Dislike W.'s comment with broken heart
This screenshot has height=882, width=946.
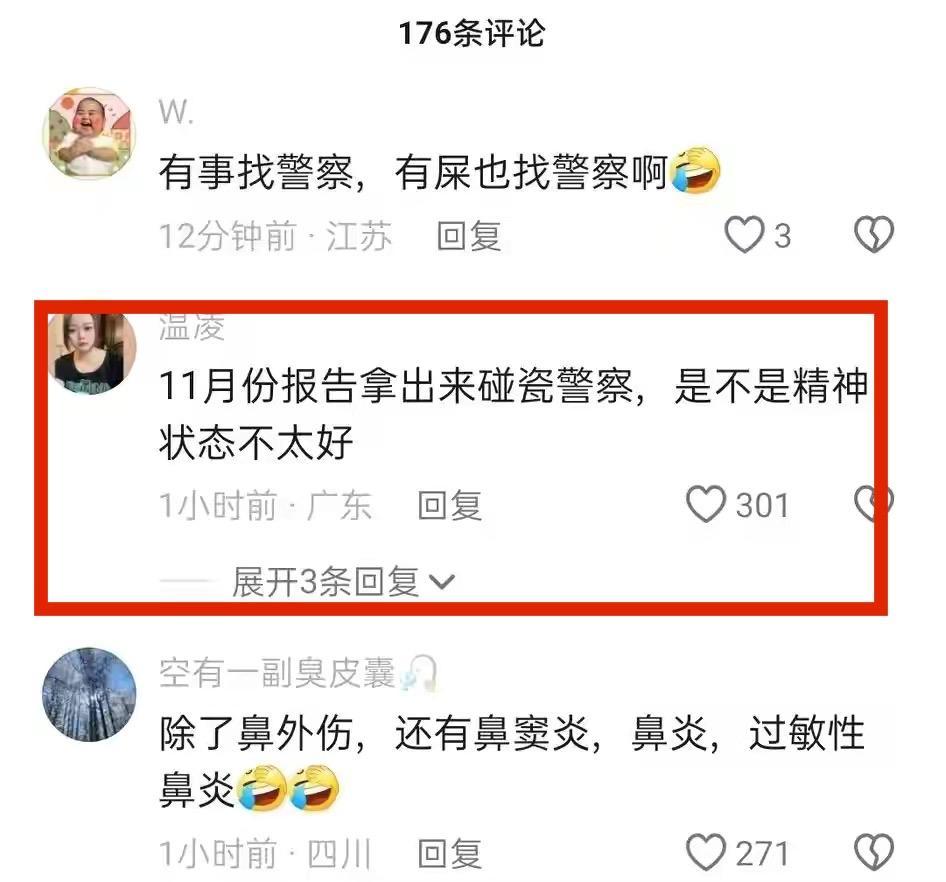[873, 234]
